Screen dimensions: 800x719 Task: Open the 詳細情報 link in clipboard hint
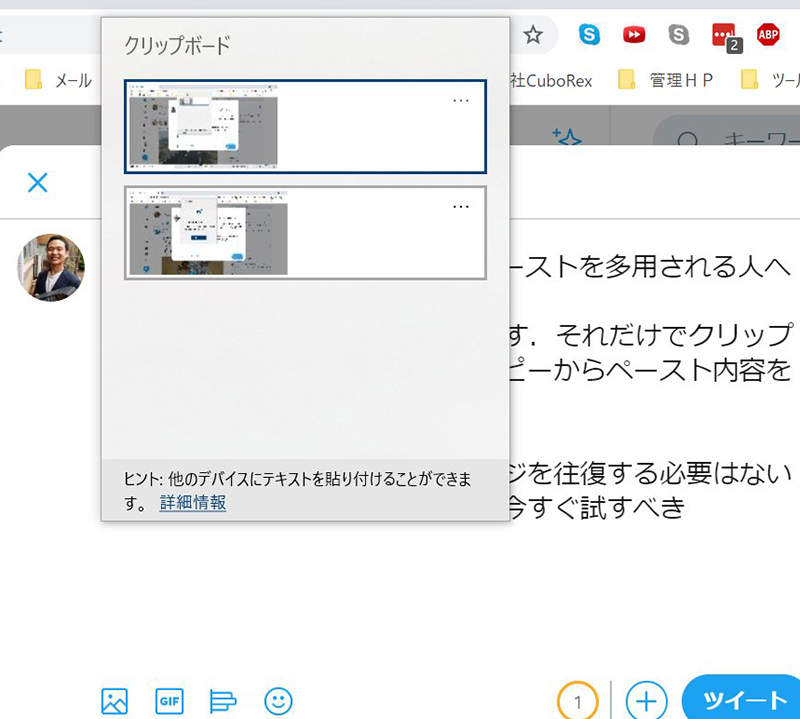point(193,503)
